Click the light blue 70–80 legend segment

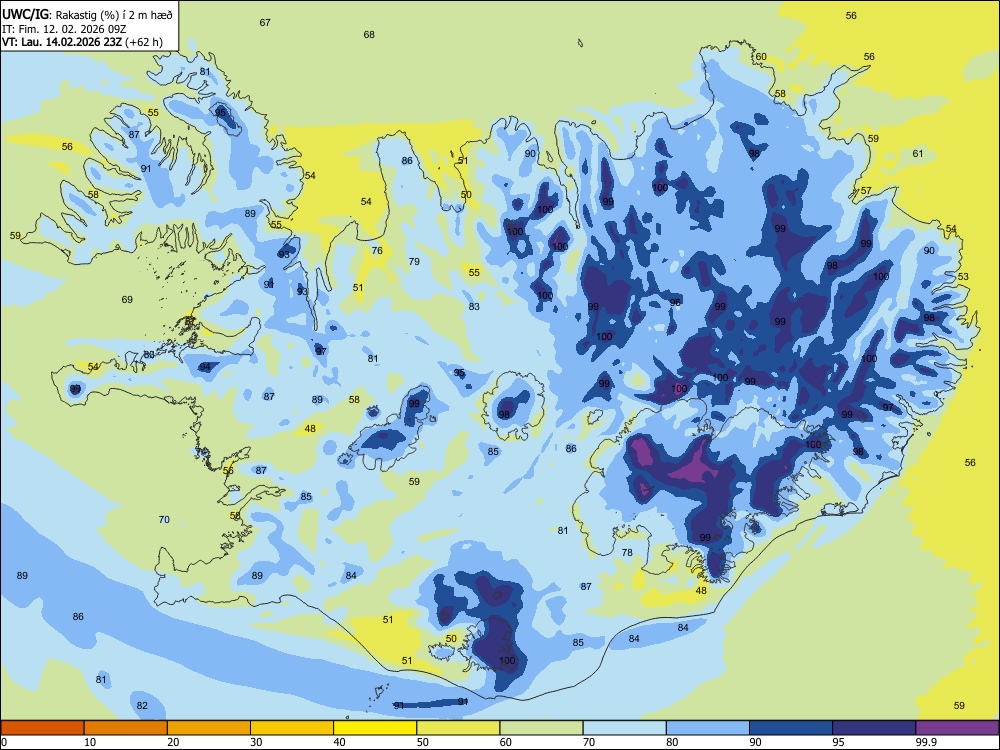coord(624,728)
